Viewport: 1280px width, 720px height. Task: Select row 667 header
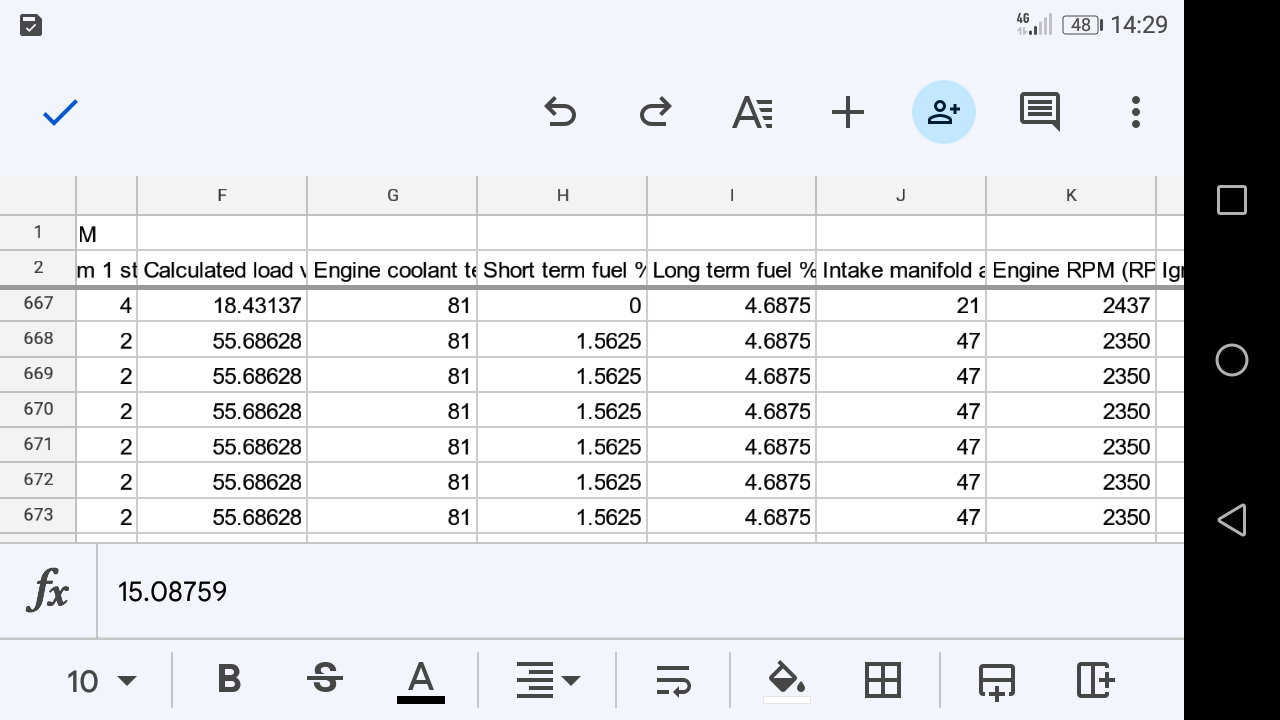(38, 304)
